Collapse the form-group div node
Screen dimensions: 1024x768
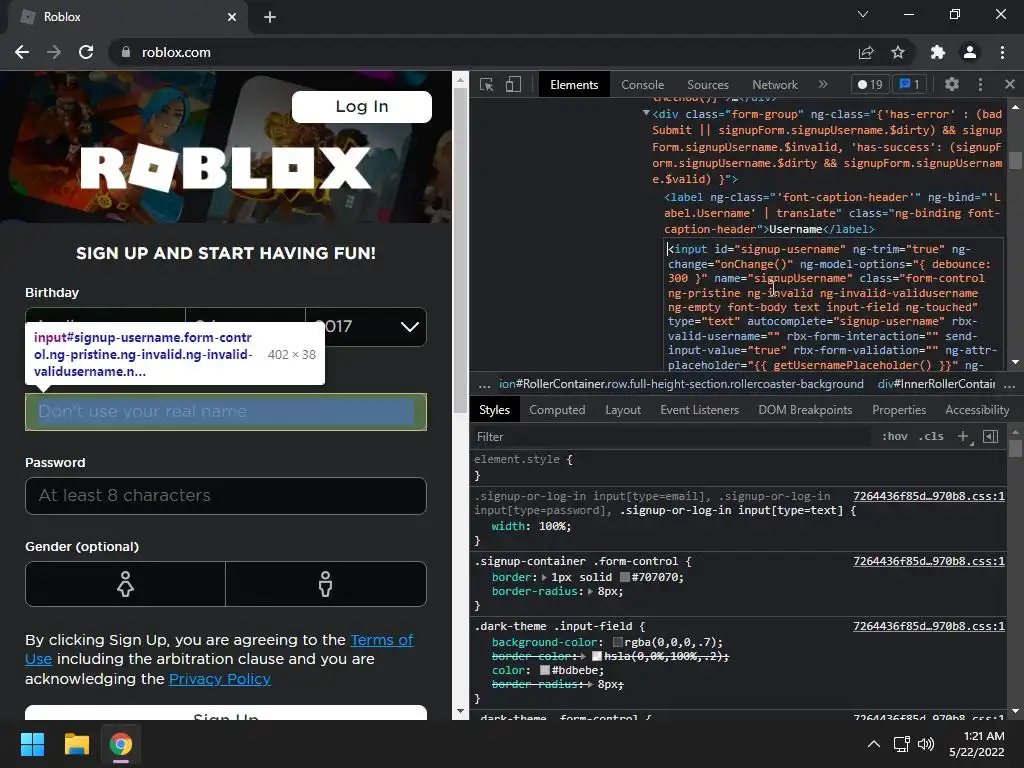click(646, 114)
